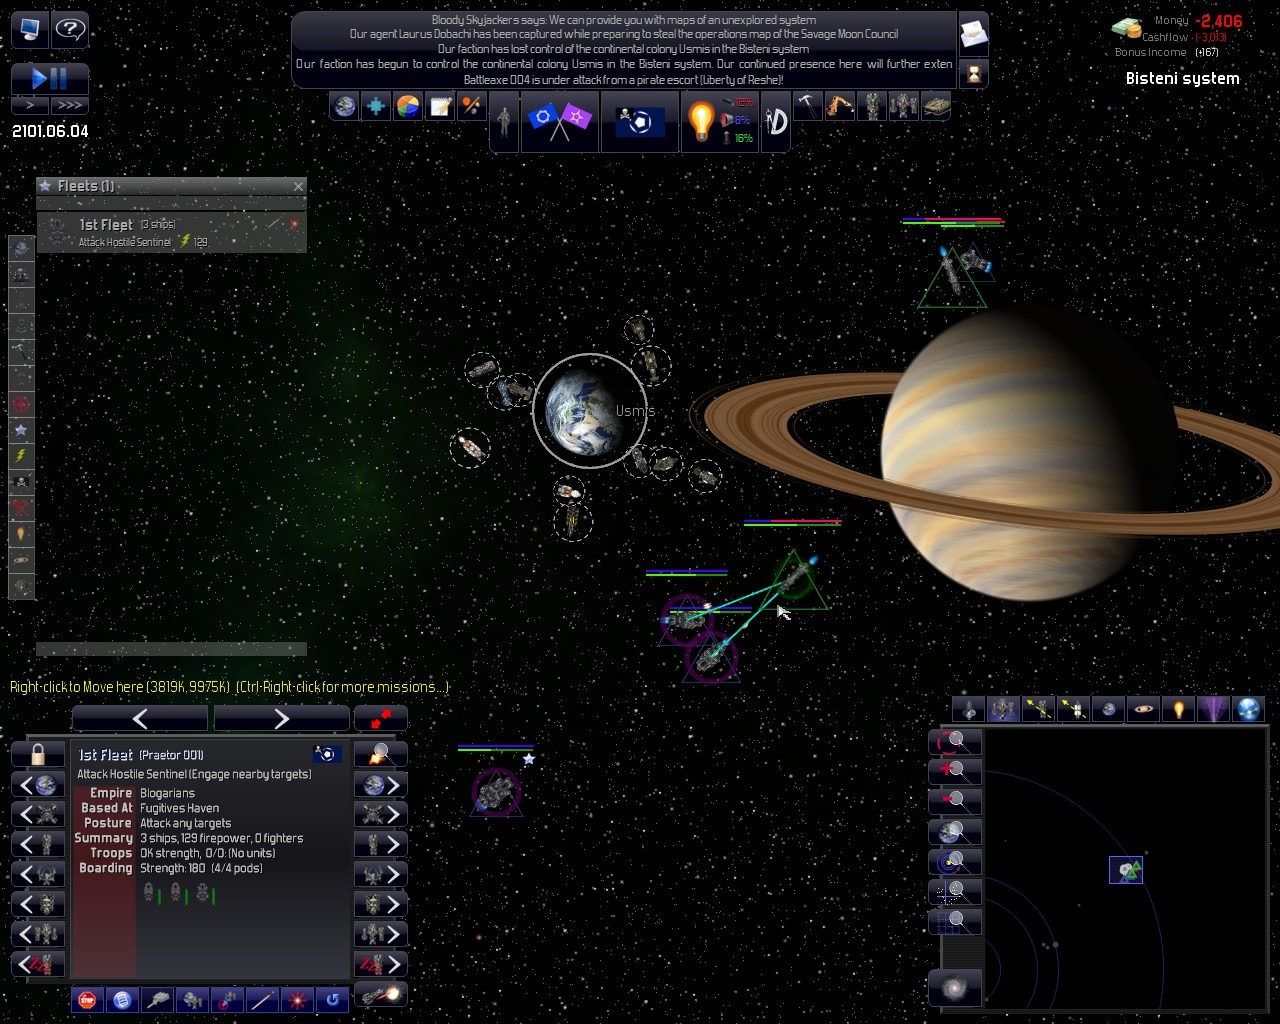Toggle the ringed planet map filter
1280x1024 pixels.
(x=1144, y=709)
